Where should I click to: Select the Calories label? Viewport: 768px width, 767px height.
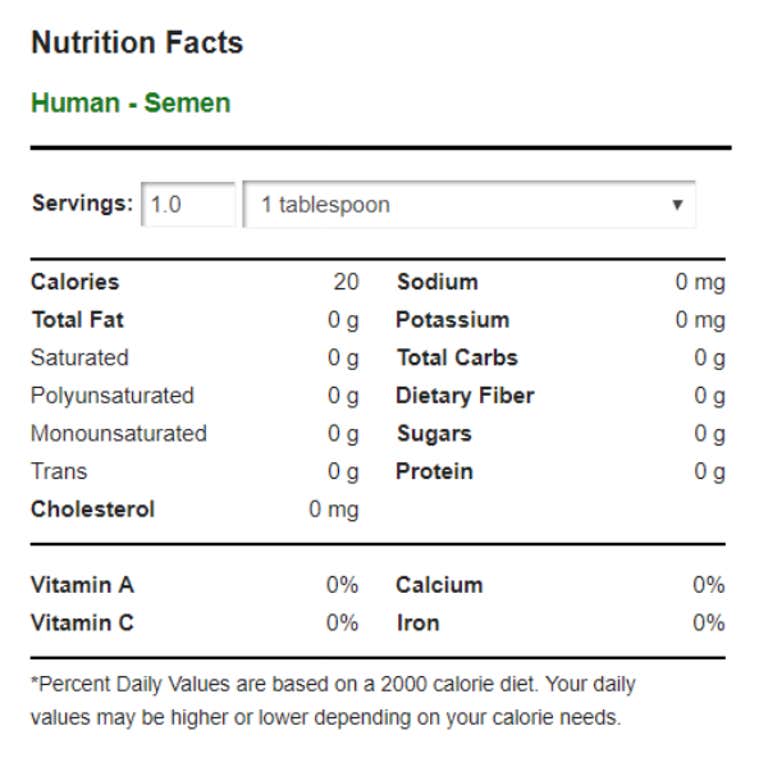pos(75,282)
